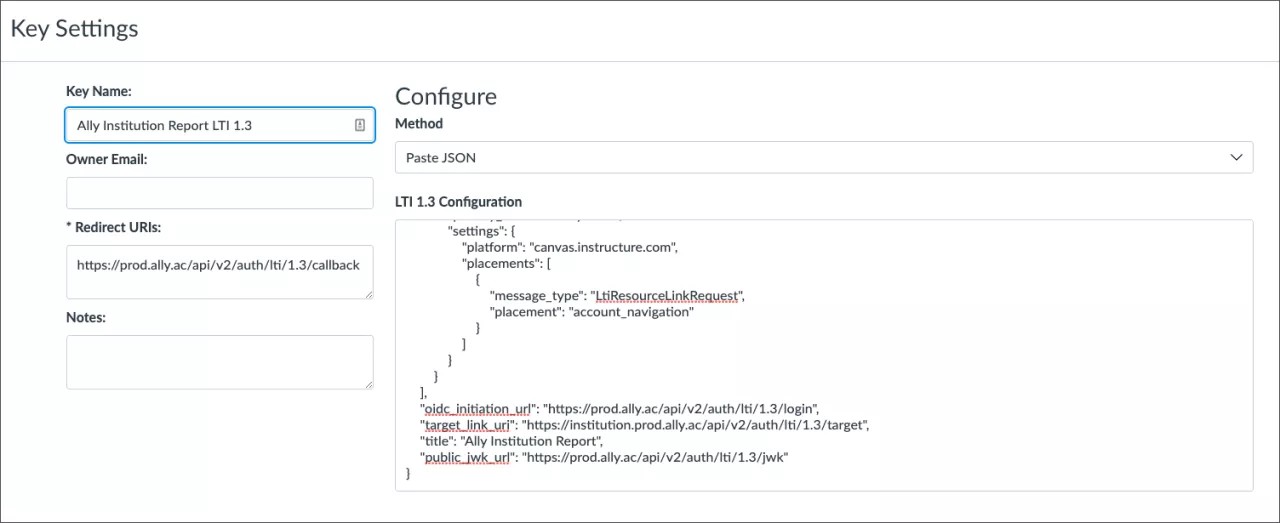Place cursor on the "oidc_initiation_url" key
The image size is (1280, 523).
[x=479, y=409]
